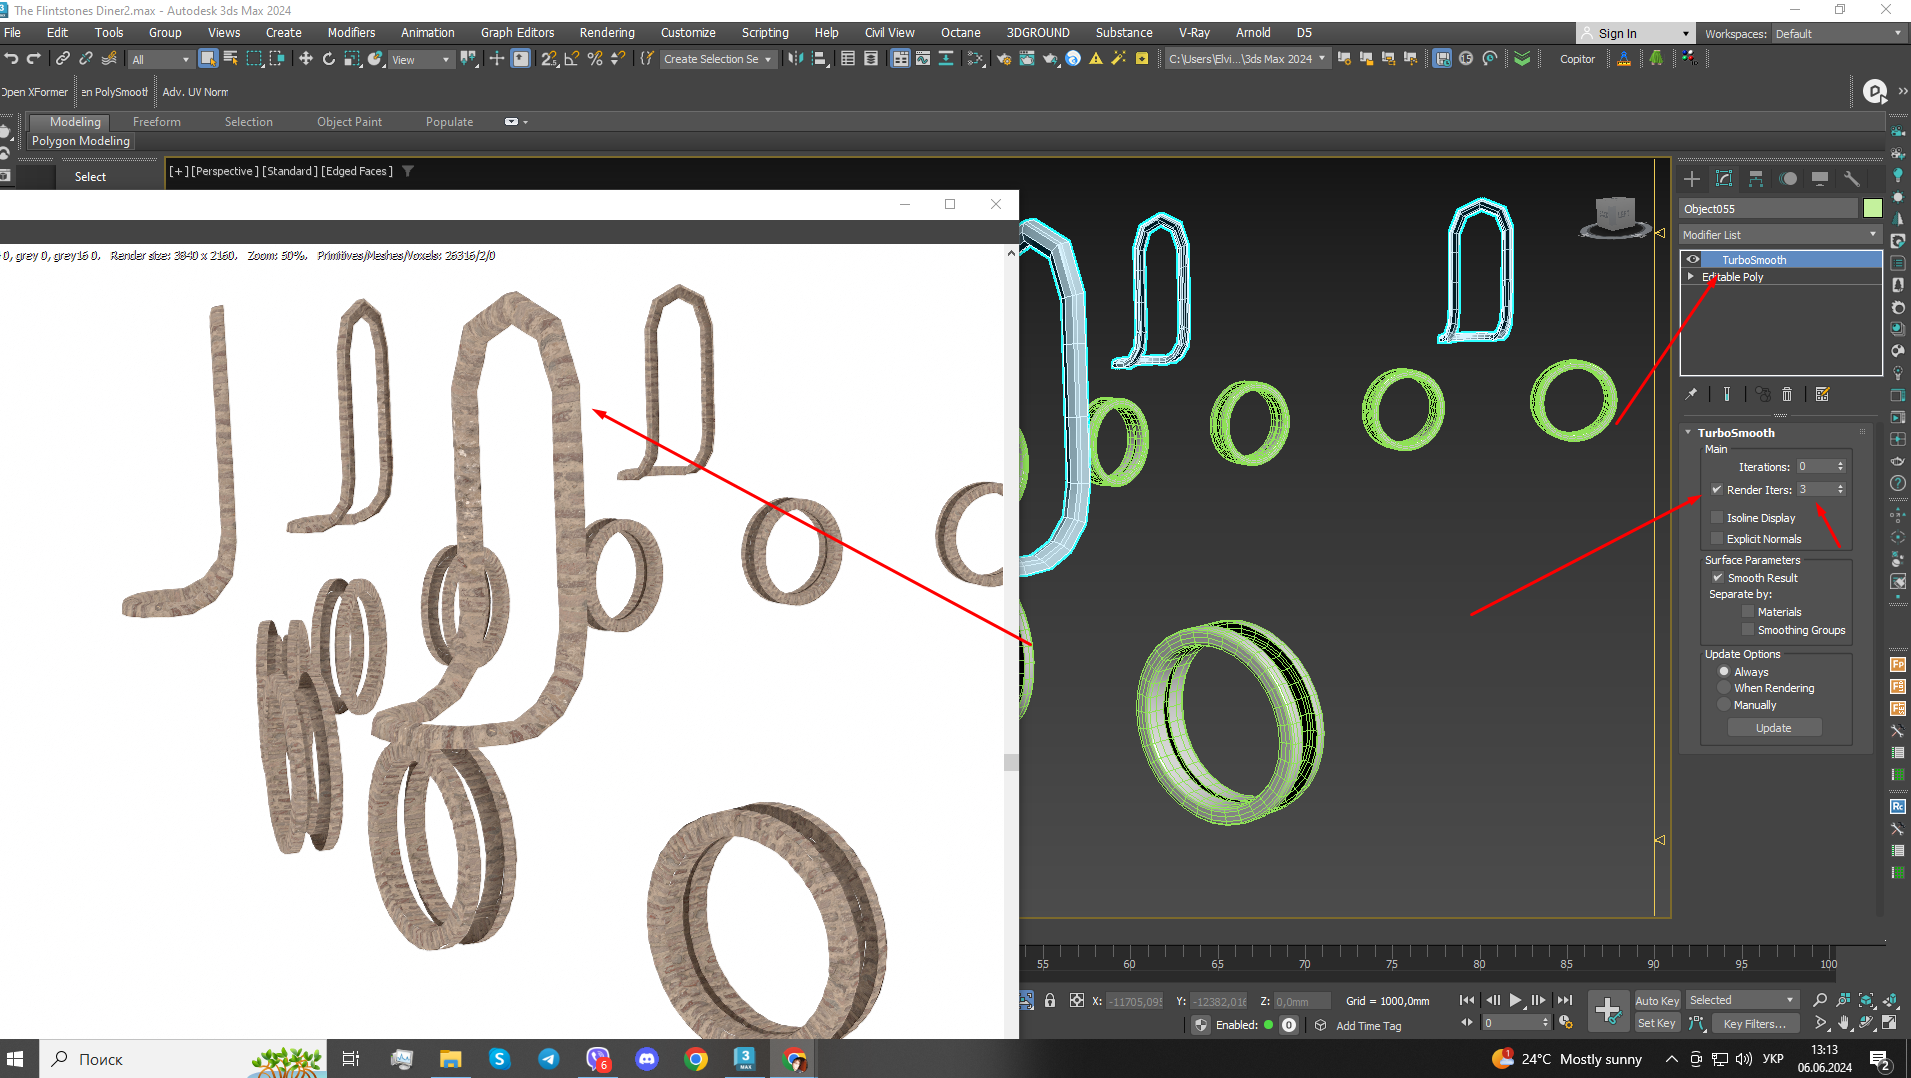1911x1078 pixels.
Task: Open the Modifier List dropdown
Action: click(1780, 235)
